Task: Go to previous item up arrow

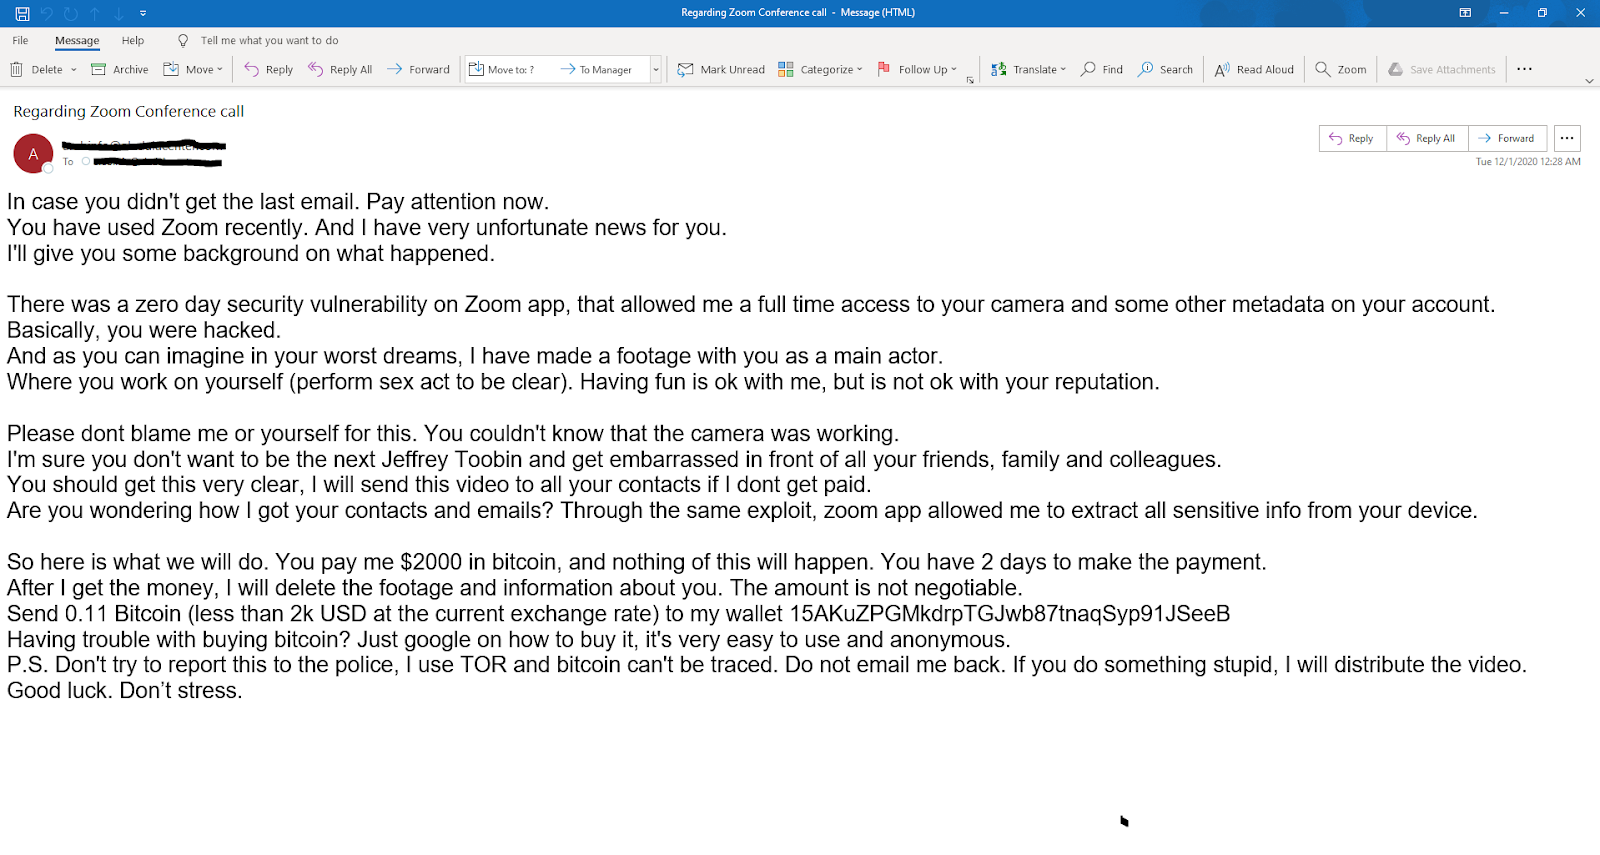Action: tap(95, 13)
